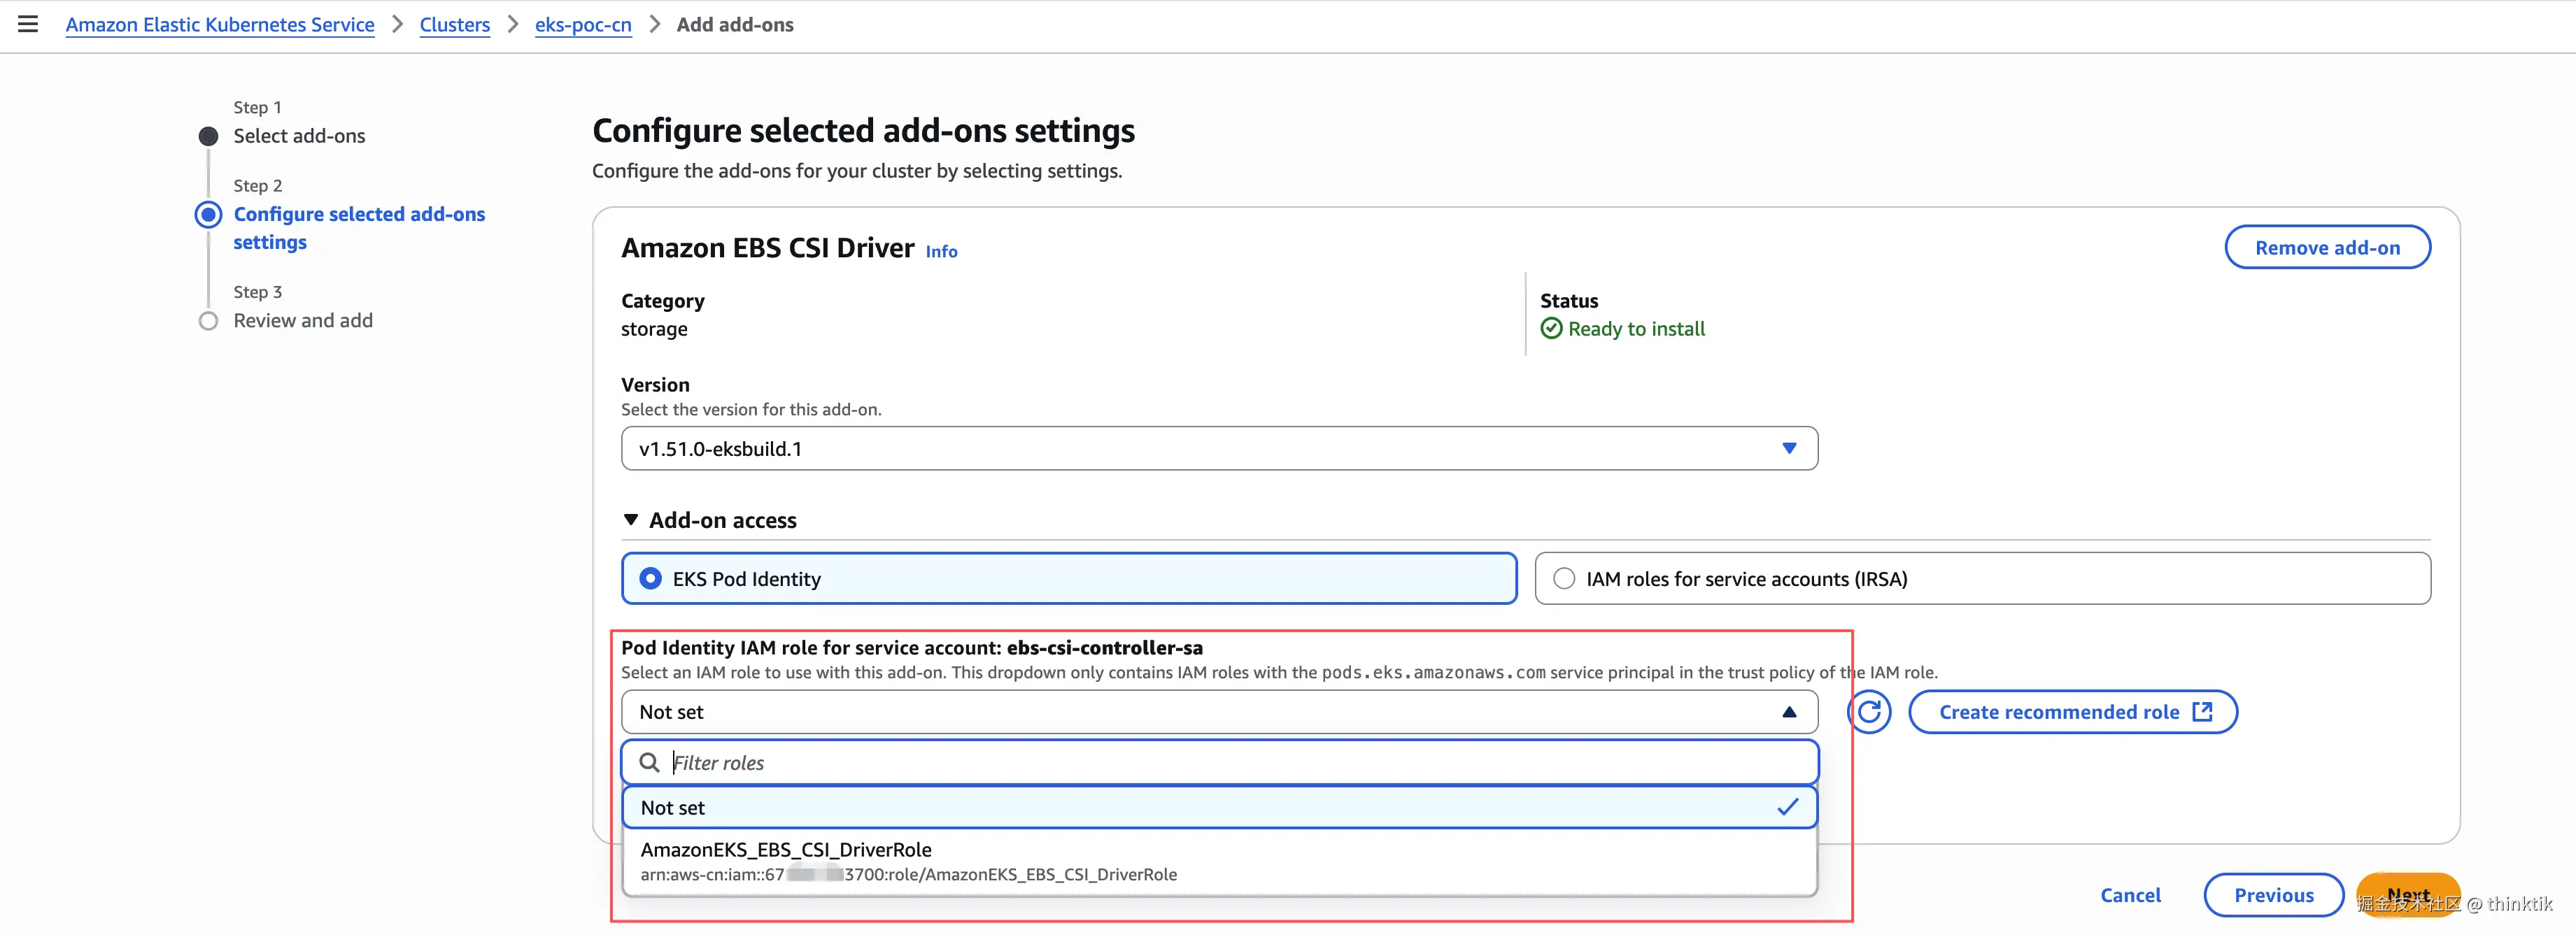Go to Amazon Elastic Kubernetes Service breadcrumb

[x=220, y=25]
